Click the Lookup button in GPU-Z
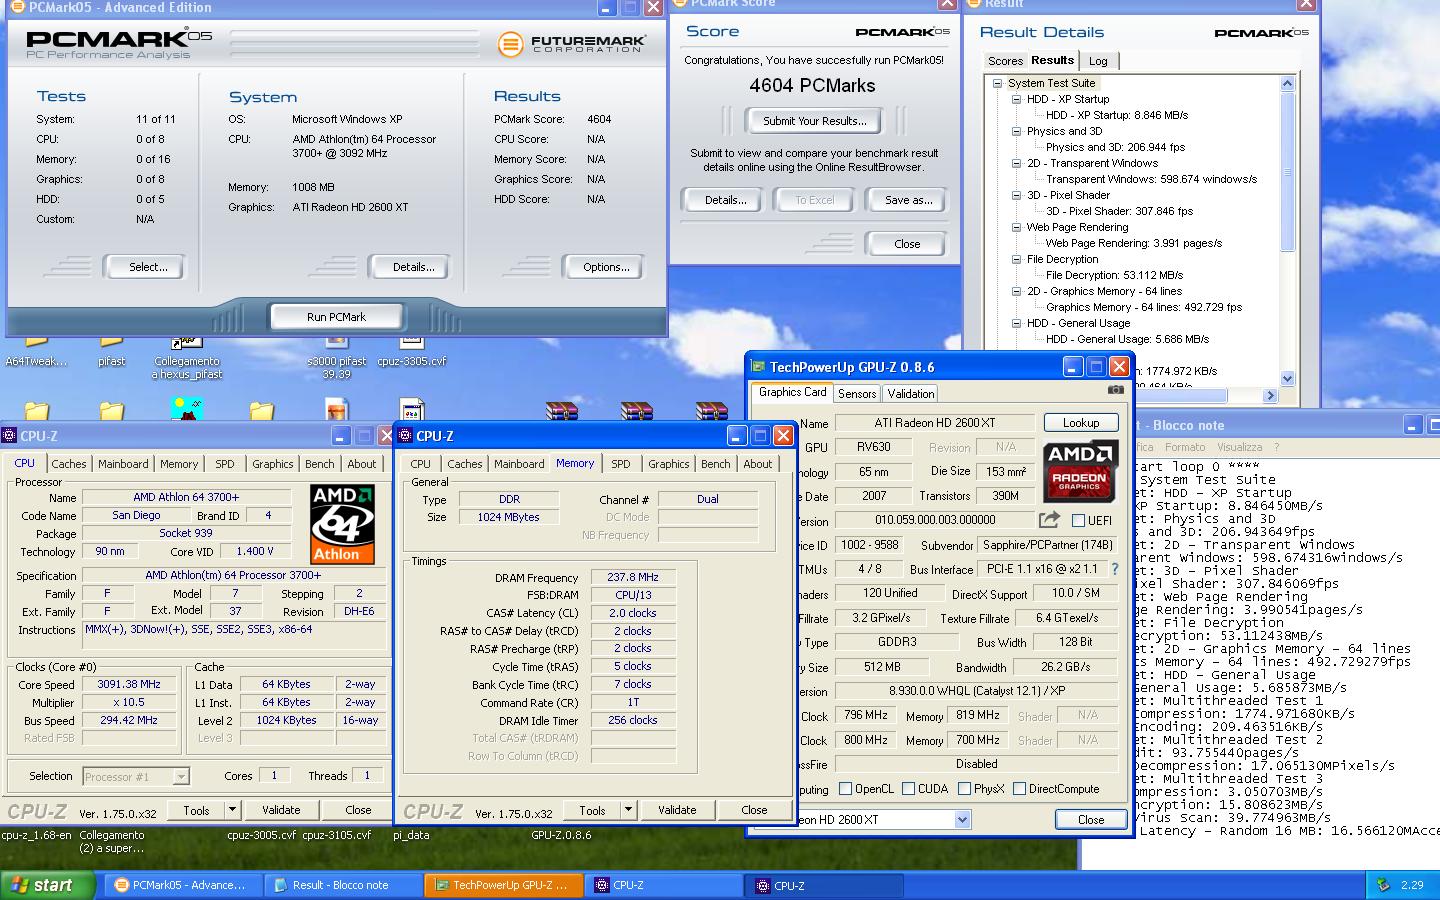 (x=1081, y=423)
